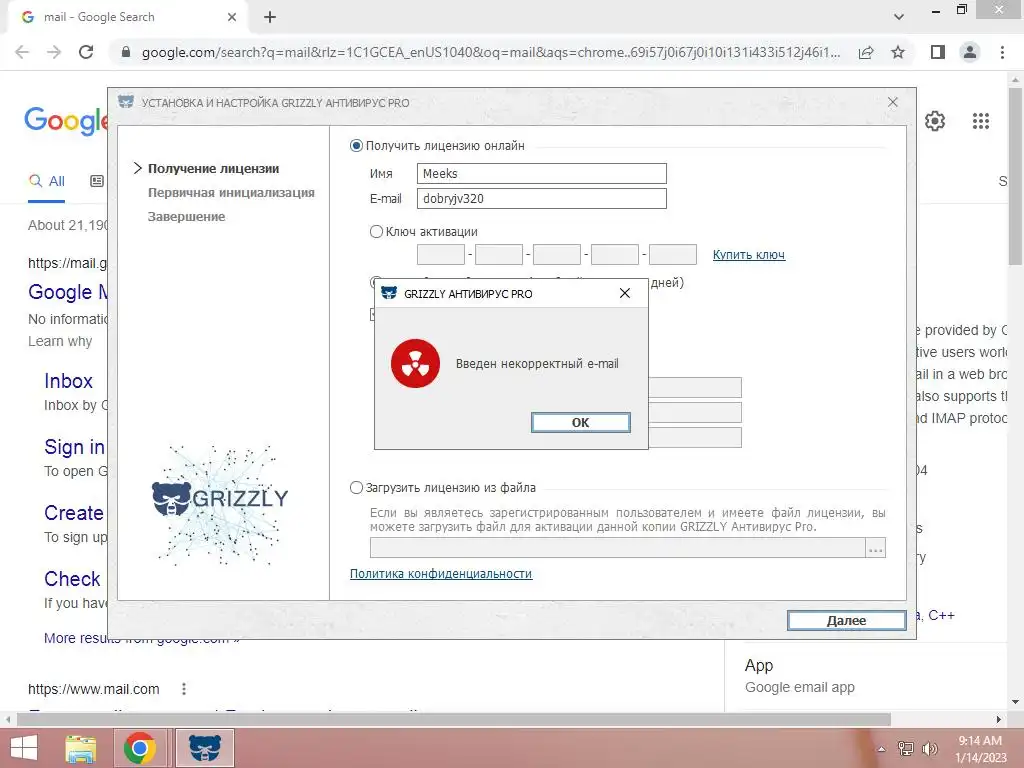This screenshot has width=1024, height=768.
Task: Select the All search tab
Action: 46,182
